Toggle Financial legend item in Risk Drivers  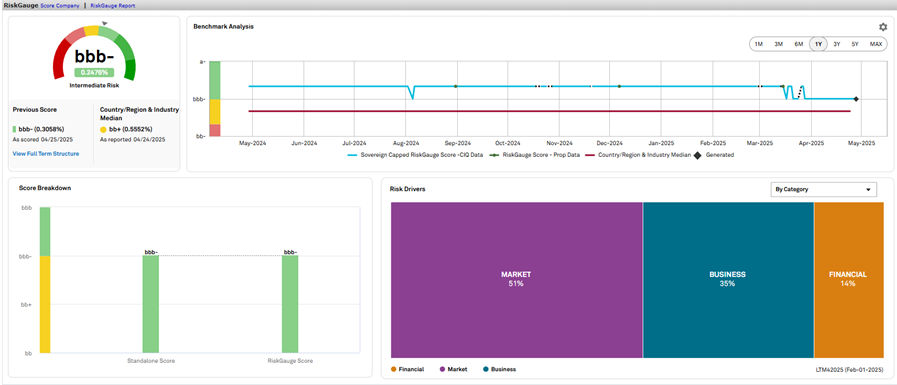pos(408,370)
